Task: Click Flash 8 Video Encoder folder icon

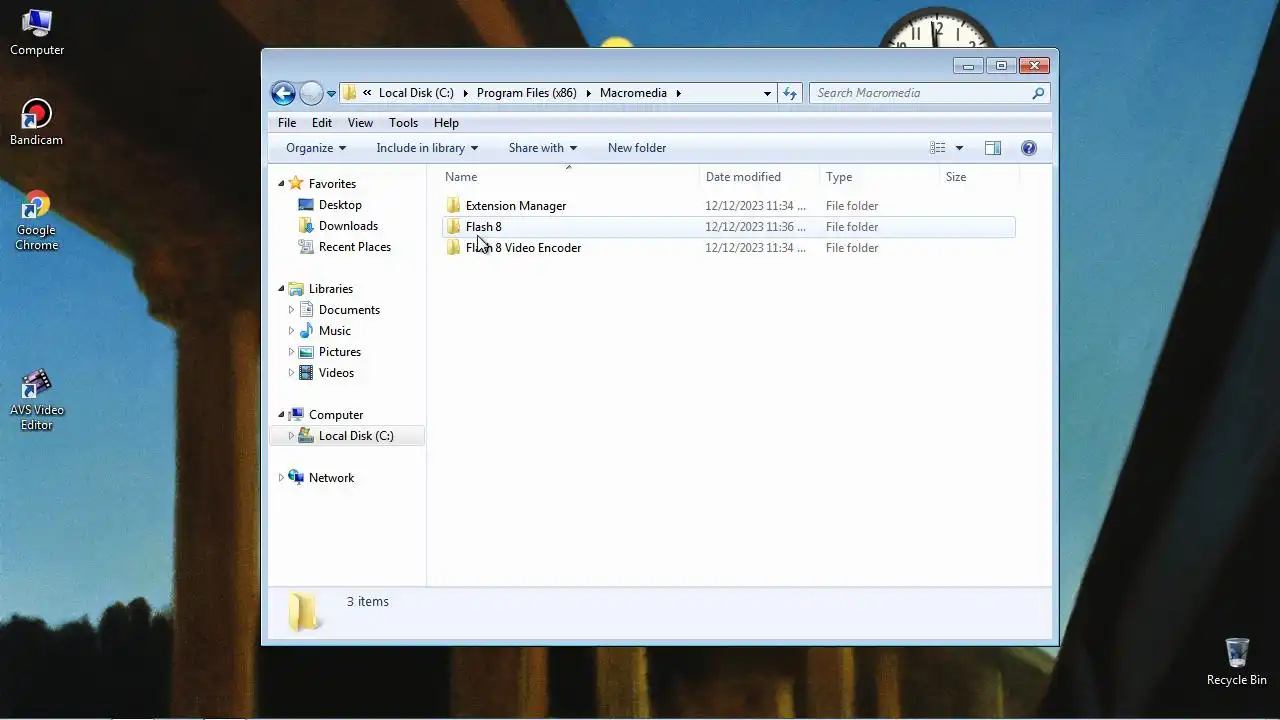Action: [454, 248]
